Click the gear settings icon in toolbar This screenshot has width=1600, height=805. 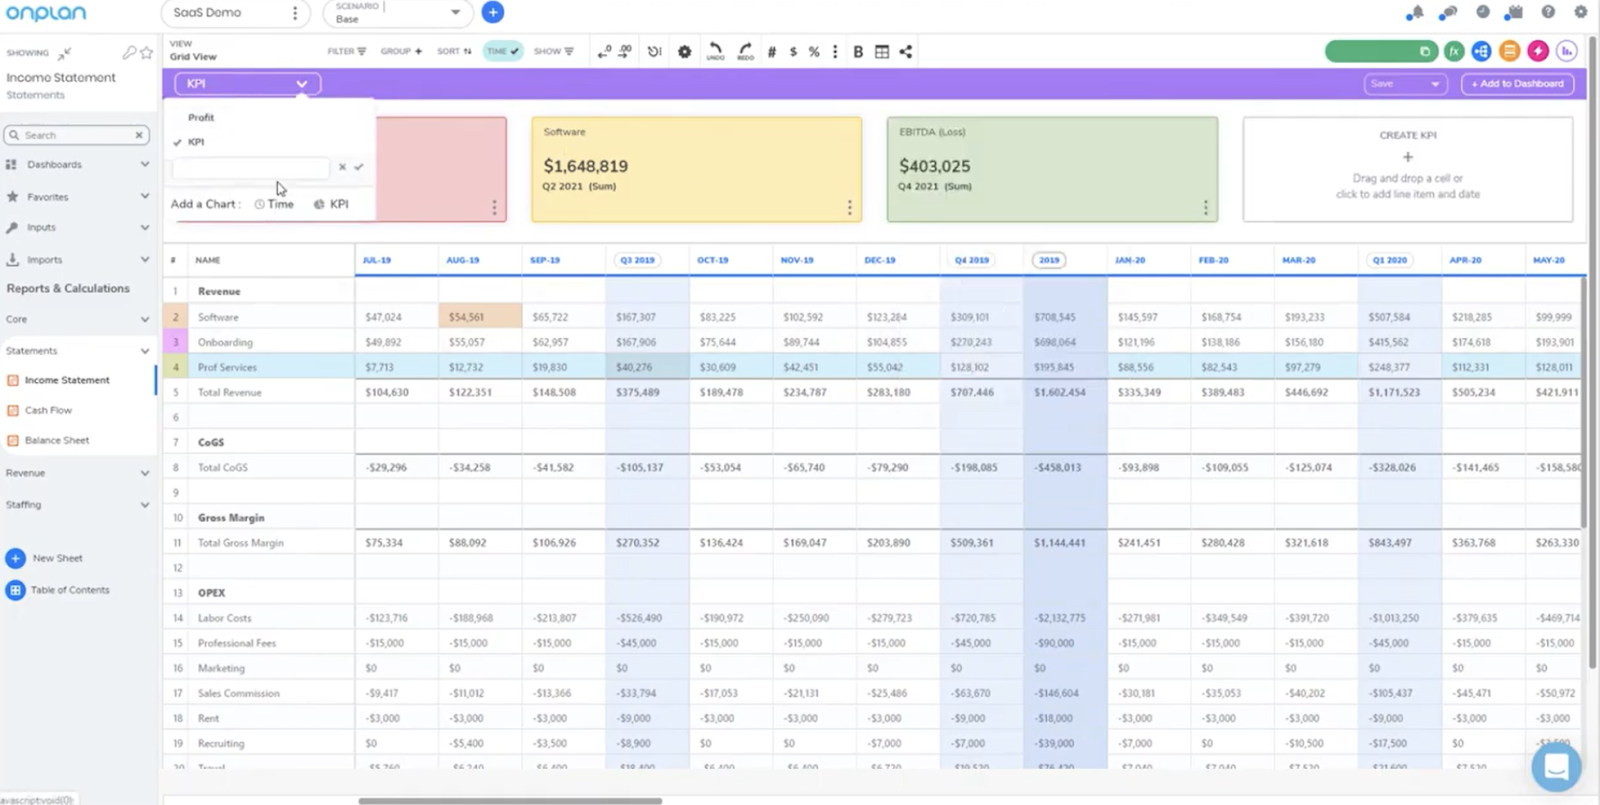coord(684,52)
